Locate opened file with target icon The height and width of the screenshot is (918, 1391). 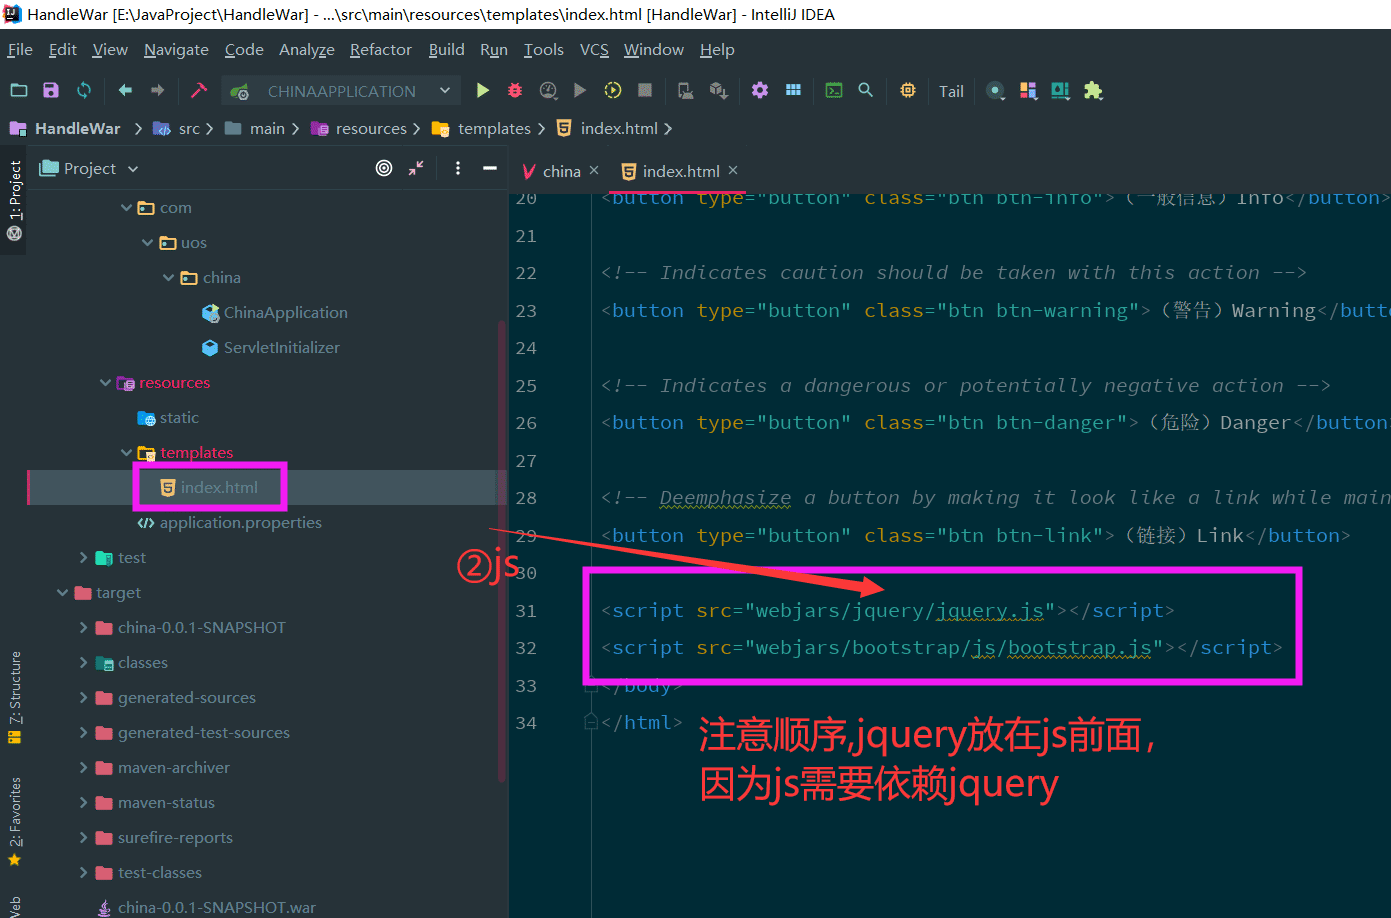point(384,168)
